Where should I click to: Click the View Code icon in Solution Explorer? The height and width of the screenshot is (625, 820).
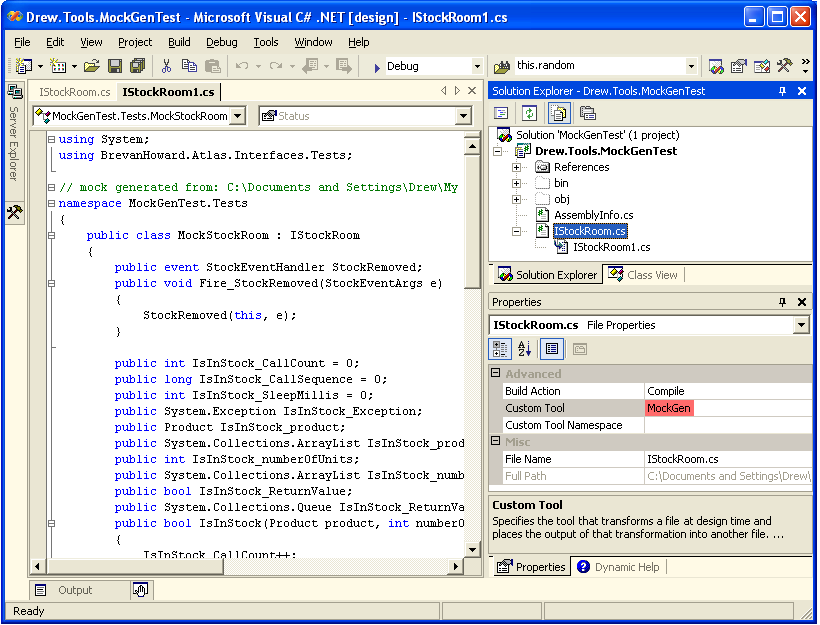pos(500,113)
